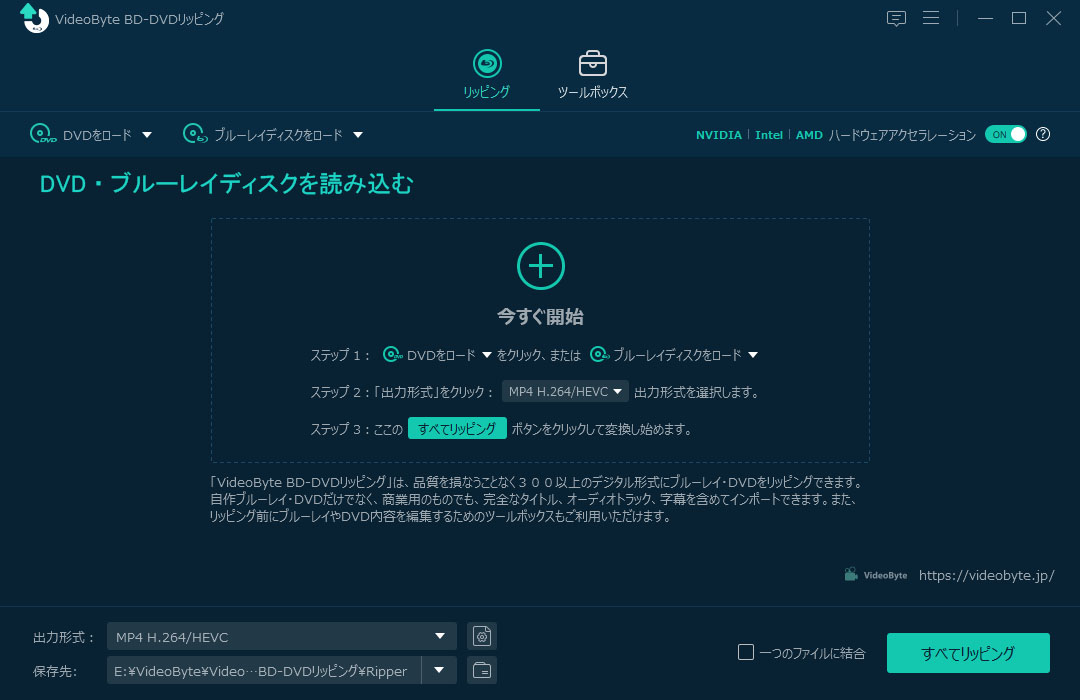
Task: Open the feedback message icon
Action: (x=896, y=19)
